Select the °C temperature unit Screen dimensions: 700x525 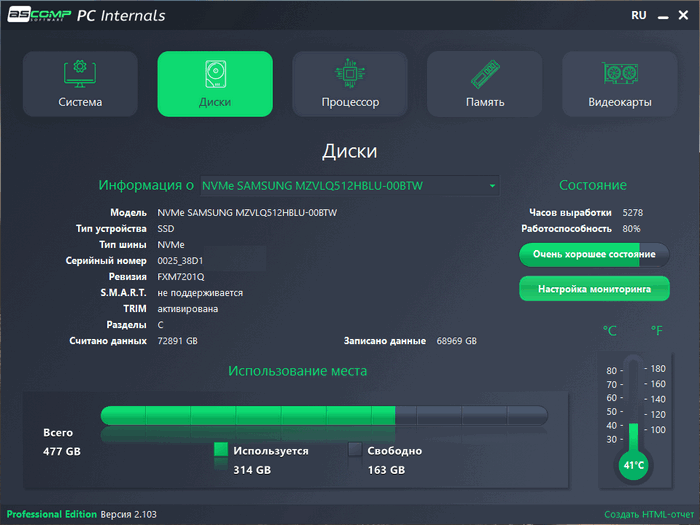[609, 331]
